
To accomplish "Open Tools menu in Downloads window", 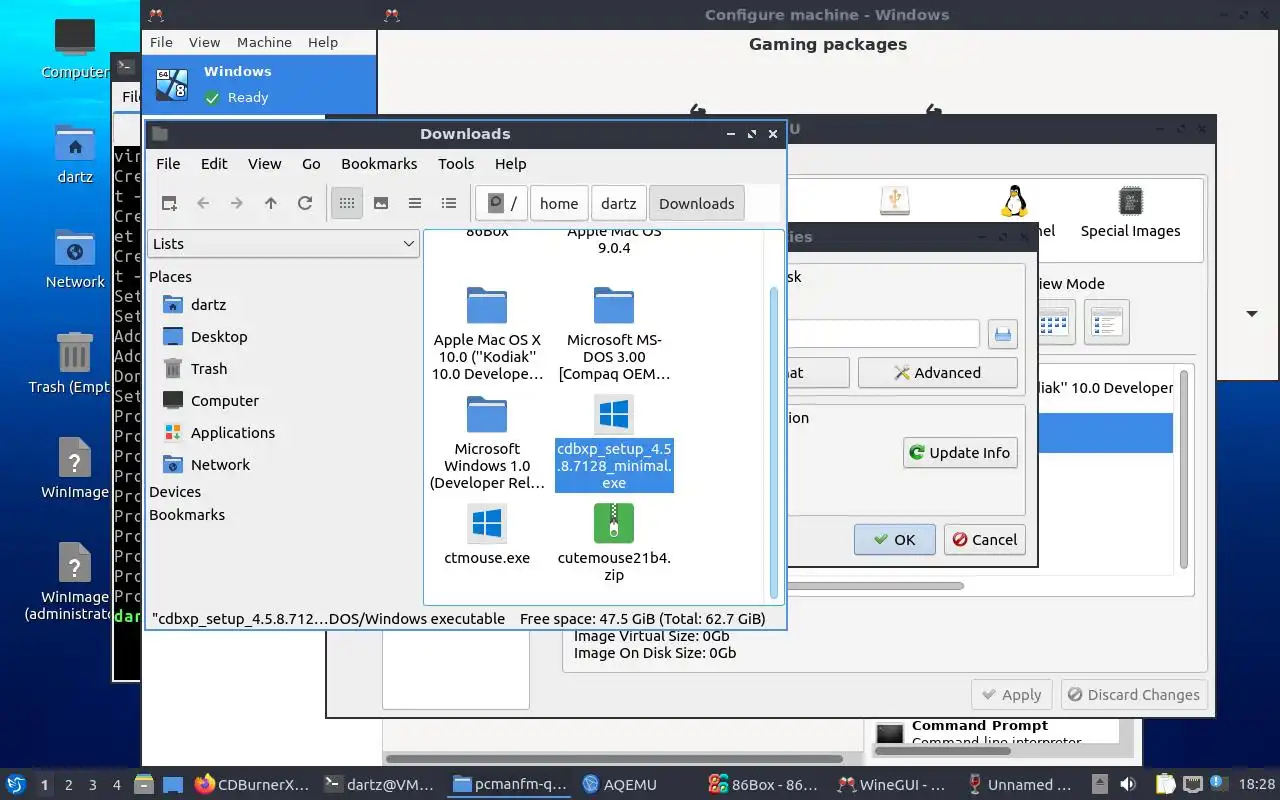I will click(x=456, y=164).
